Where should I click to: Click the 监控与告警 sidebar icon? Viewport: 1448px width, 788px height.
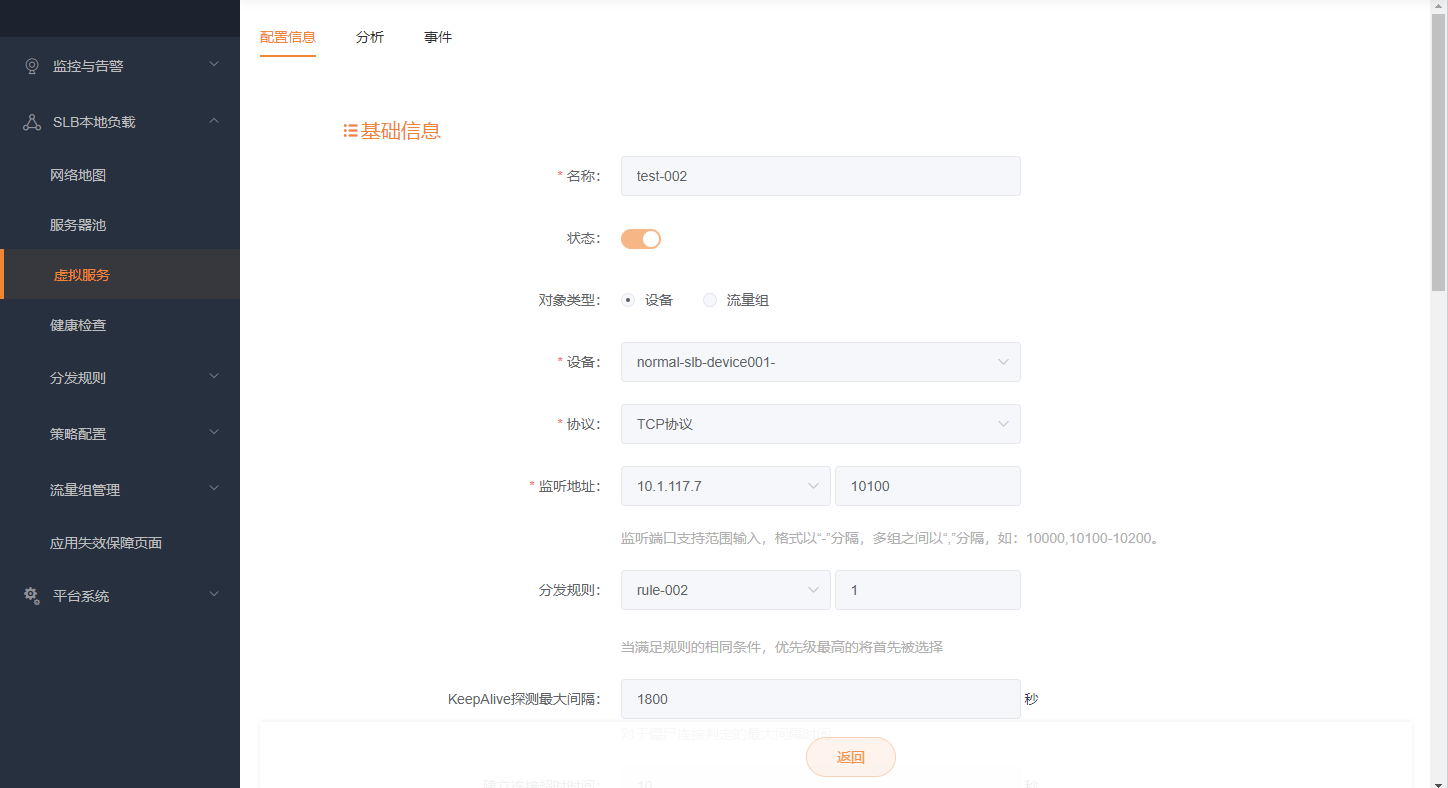pyautogui.click(x=30, y=65)
